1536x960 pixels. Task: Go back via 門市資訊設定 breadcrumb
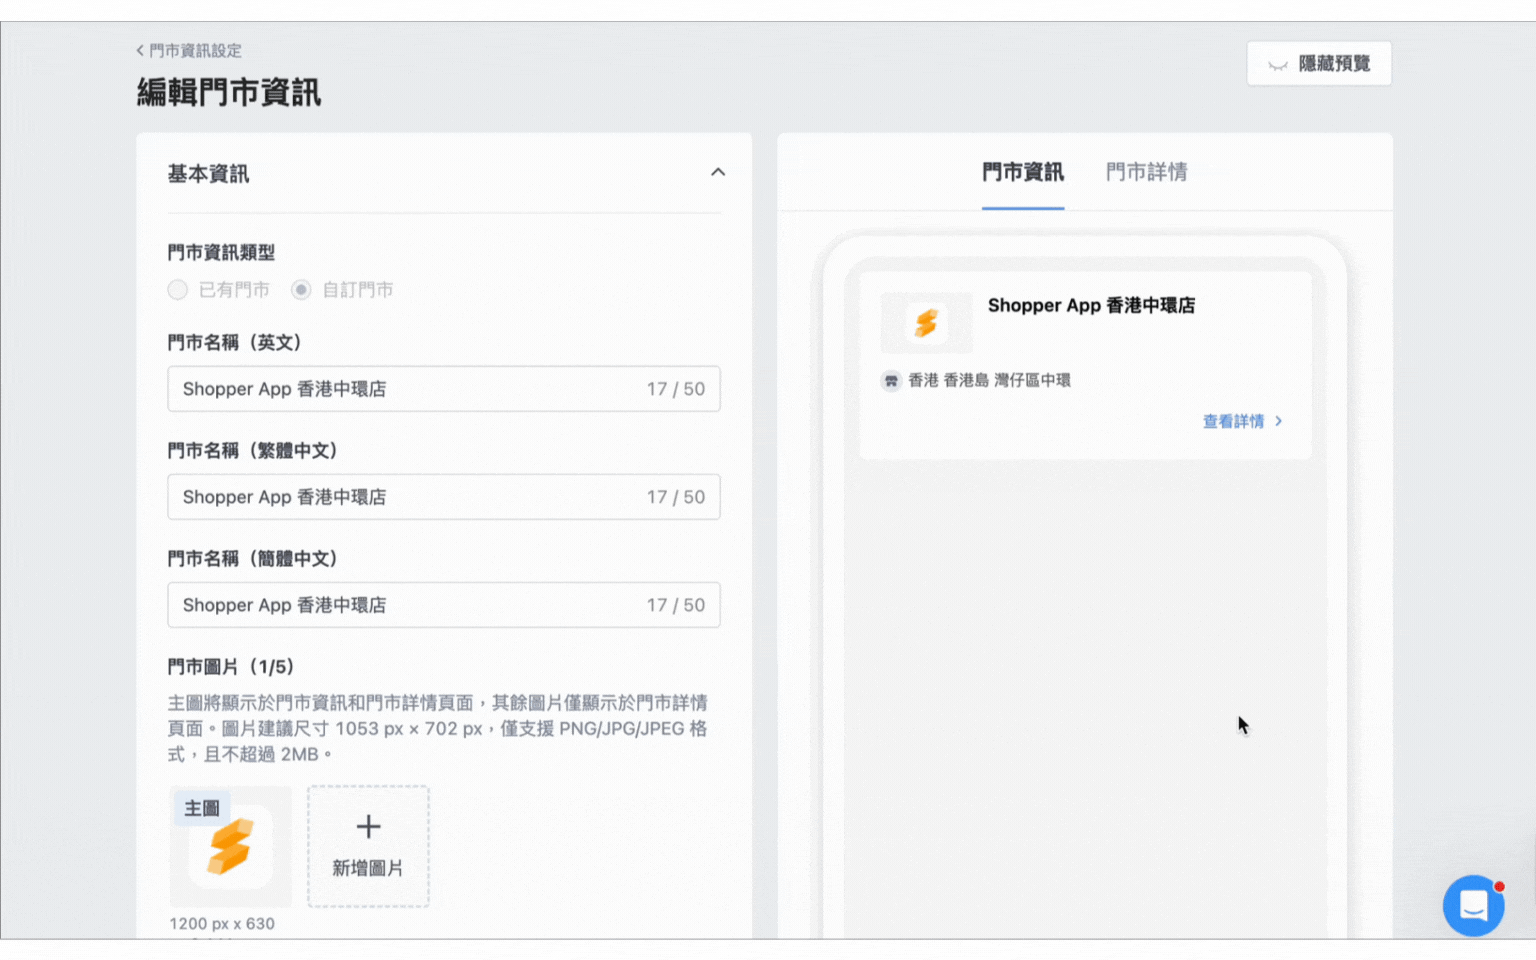(195, 50)
